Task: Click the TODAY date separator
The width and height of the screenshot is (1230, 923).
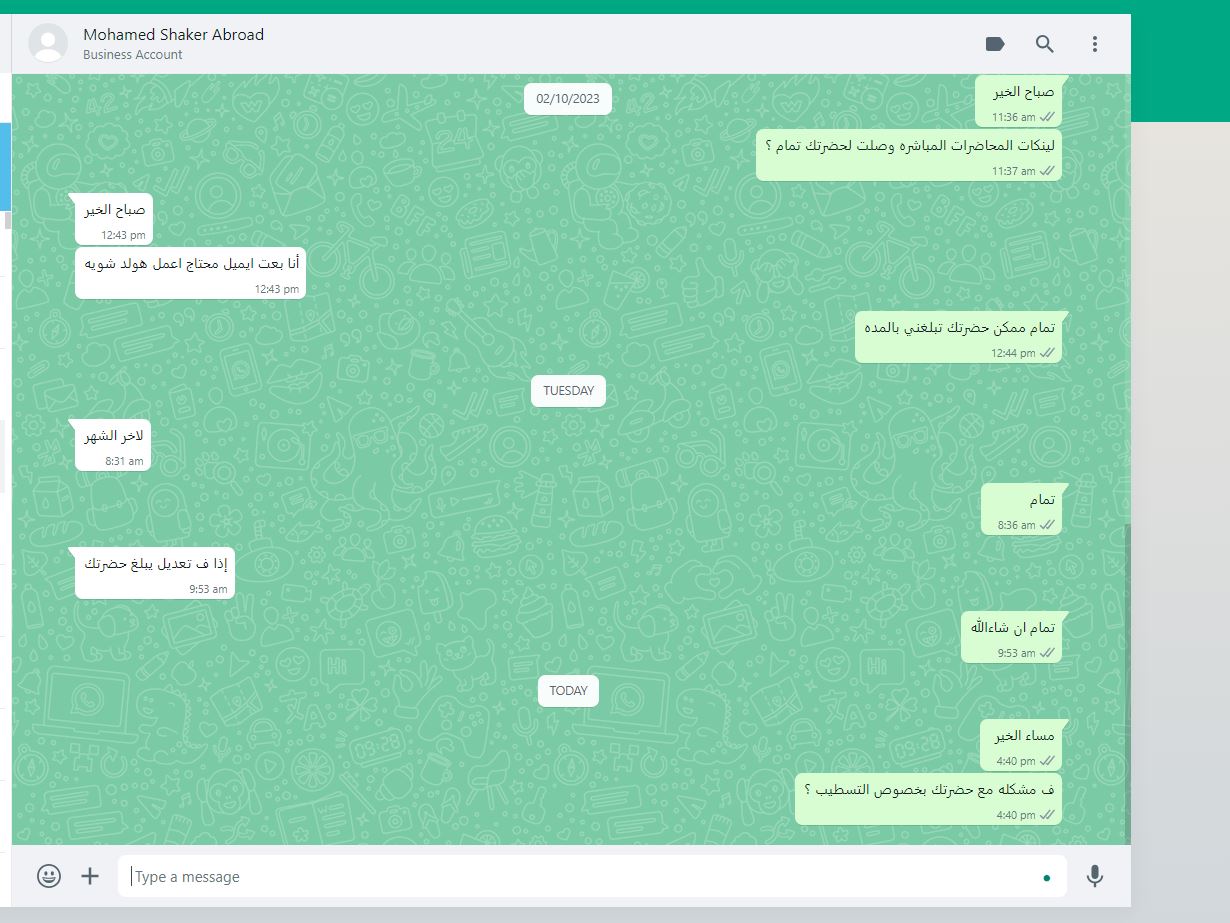Action: coord(568,691)
